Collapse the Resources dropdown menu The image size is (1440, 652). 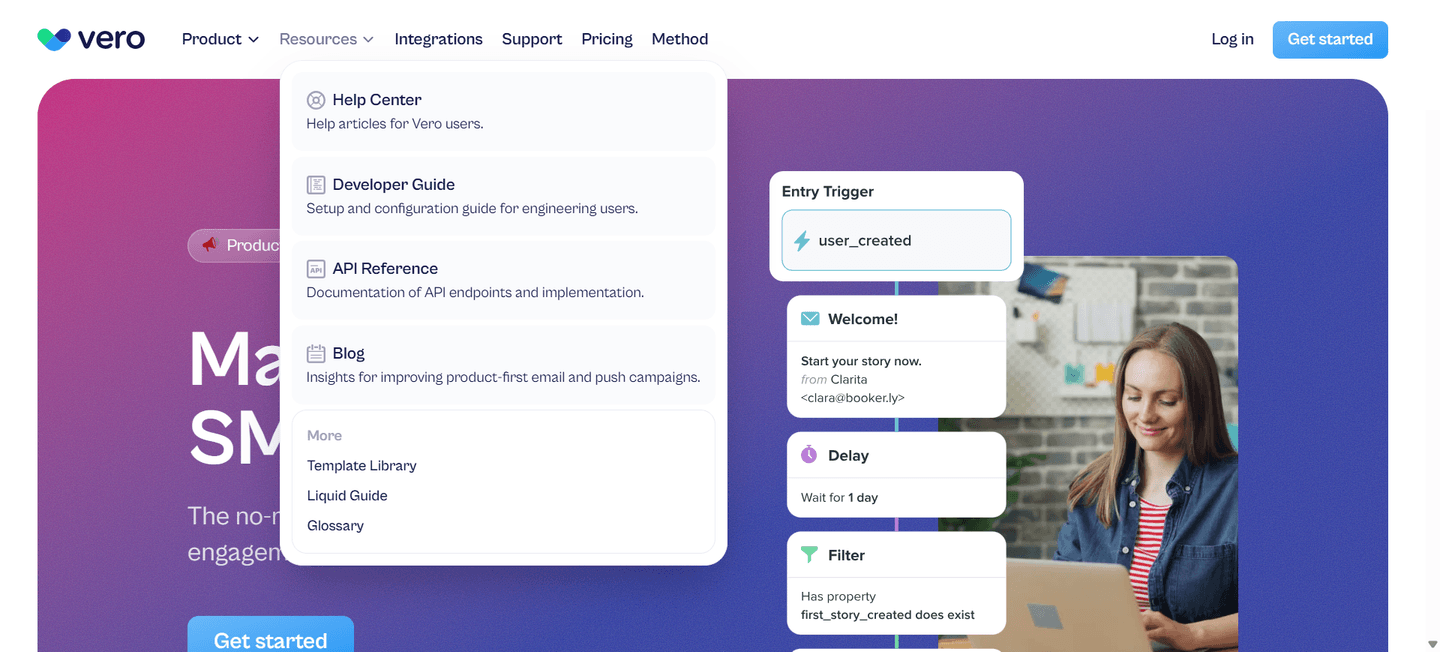[327, 39]
